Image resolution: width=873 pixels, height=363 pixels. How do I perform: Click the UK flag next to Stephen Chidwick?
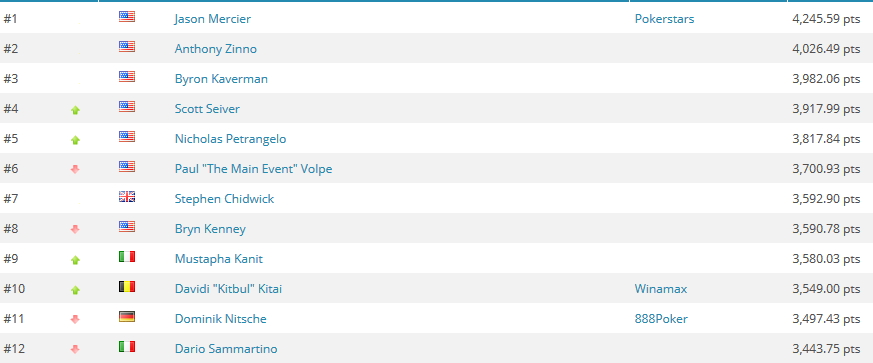(127, 197)
